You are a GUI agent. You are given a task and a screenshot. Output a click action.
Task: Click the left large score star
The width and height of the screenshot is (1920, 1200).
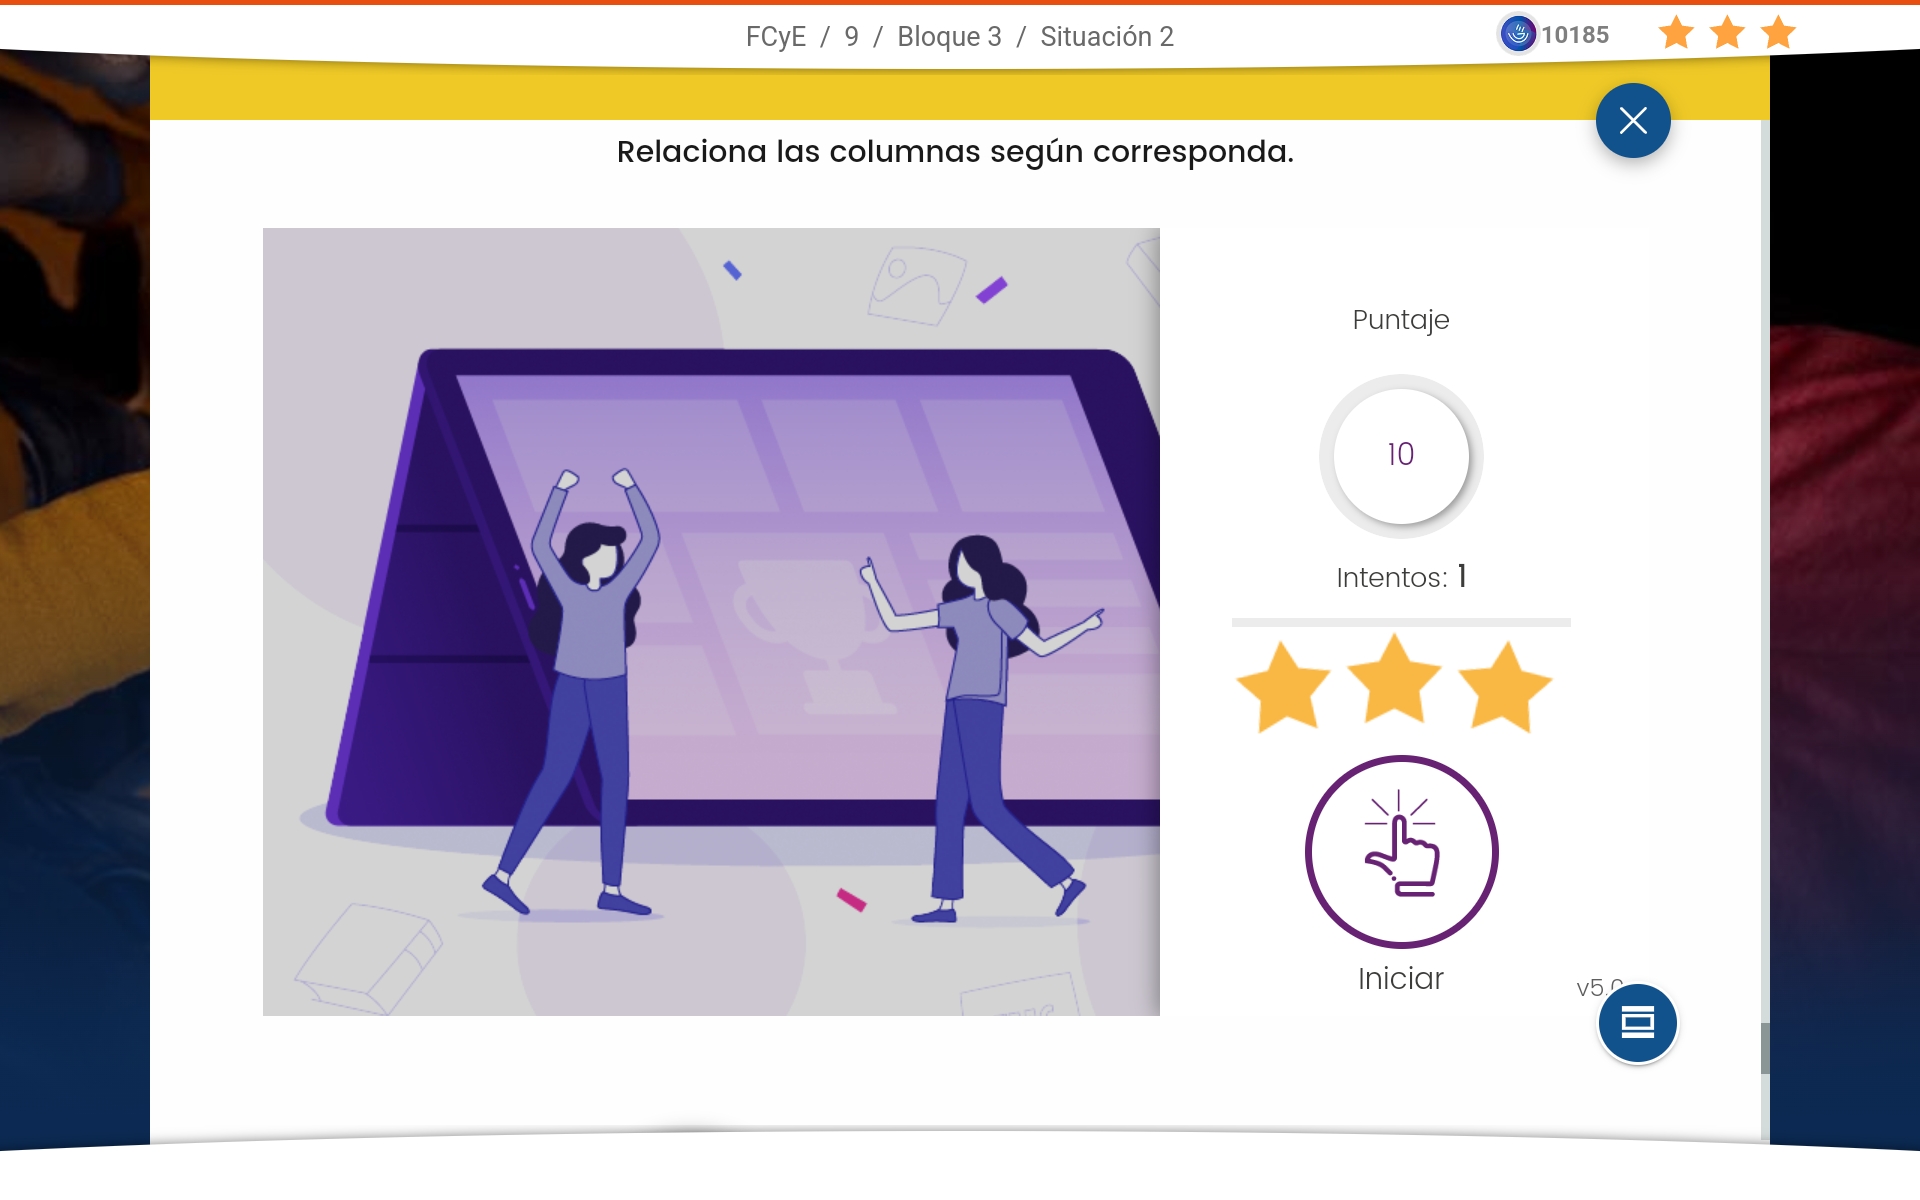[1283, 687]
